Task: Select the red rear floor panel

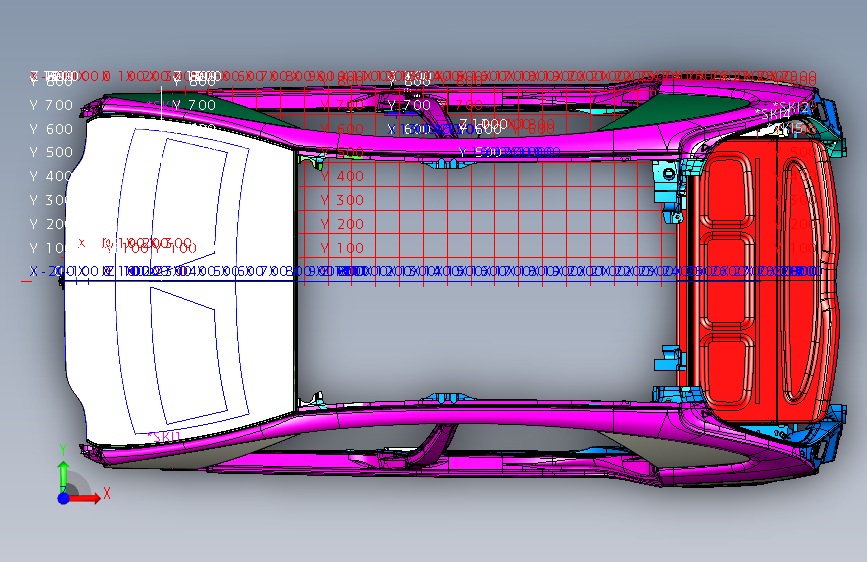Action: 759,279
